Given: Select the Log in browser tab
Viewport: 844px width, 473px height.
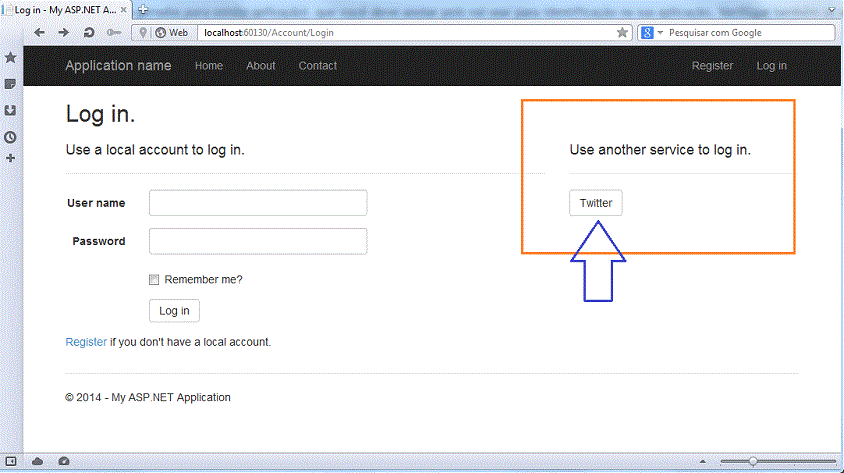Looking at the screenshot, I should (65, 10).
